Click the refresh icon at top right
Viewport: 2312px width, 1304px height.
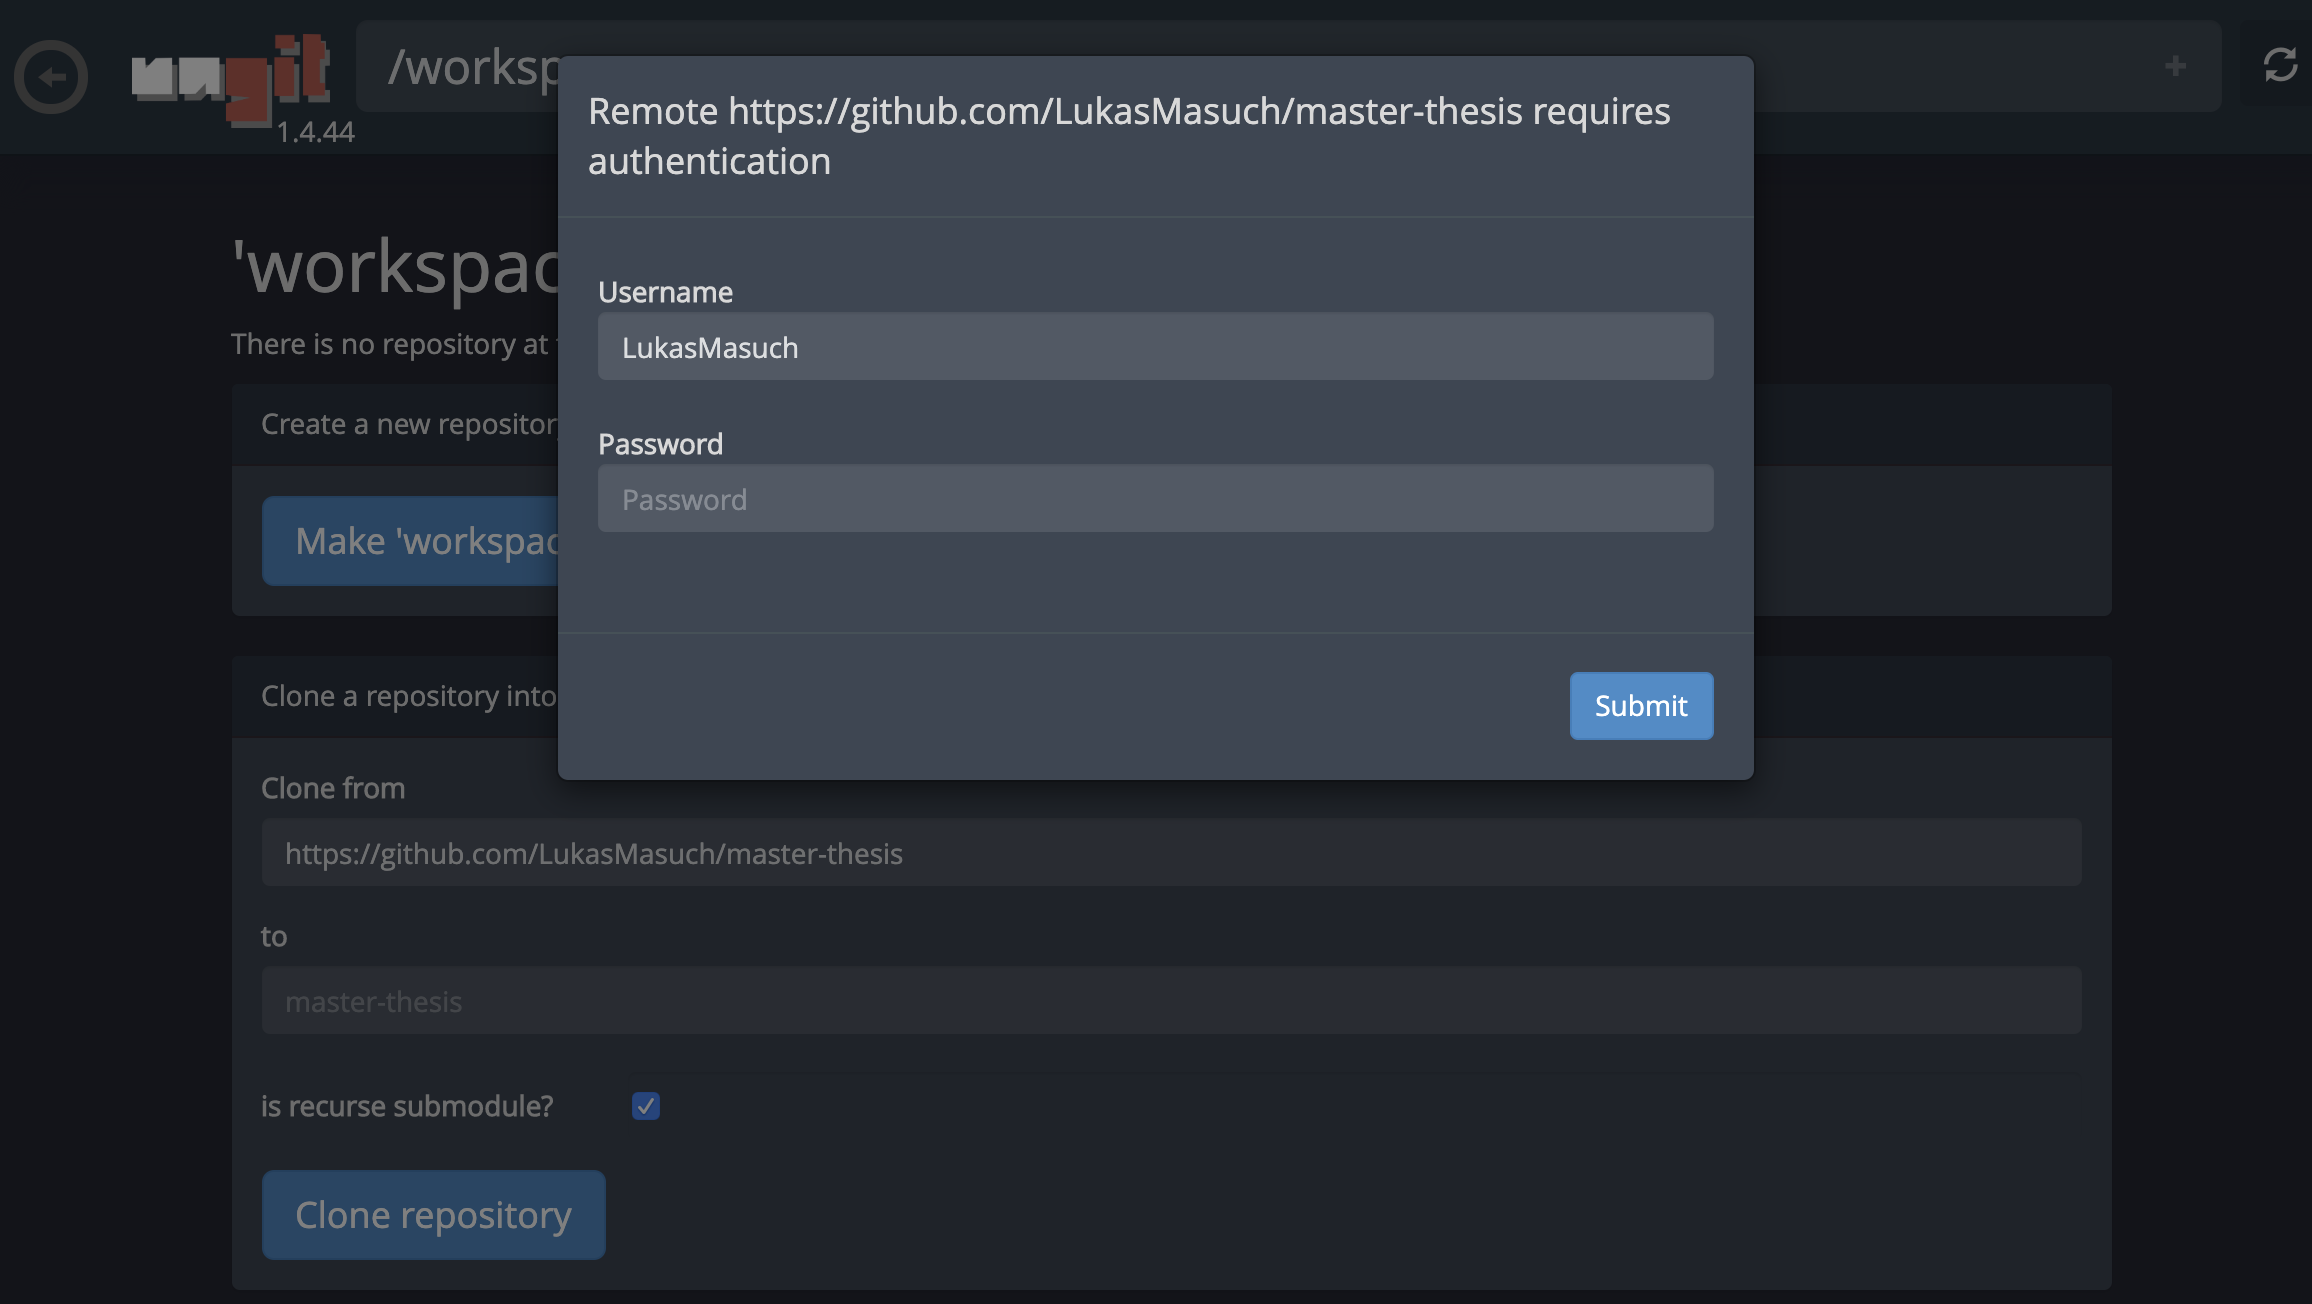[2280, 66]
